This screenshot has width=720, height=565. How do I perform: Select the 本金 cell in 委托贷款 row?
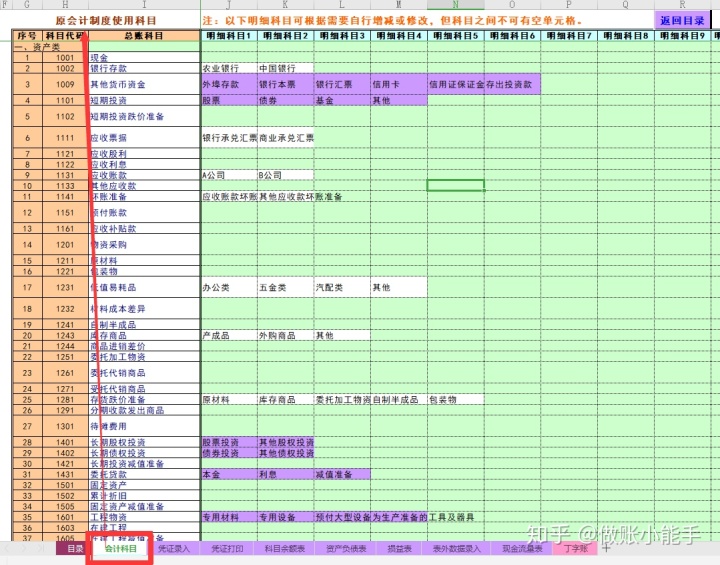[229, 474]
